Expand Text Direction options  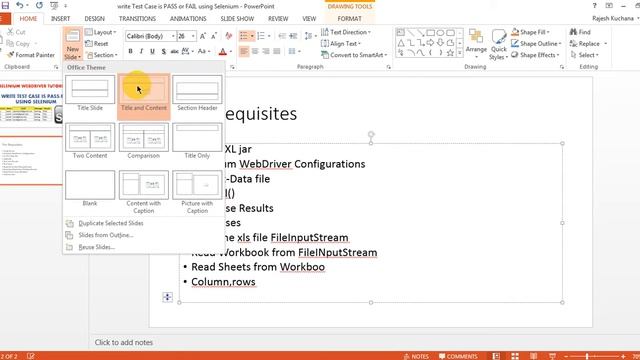tap(346, 32)
